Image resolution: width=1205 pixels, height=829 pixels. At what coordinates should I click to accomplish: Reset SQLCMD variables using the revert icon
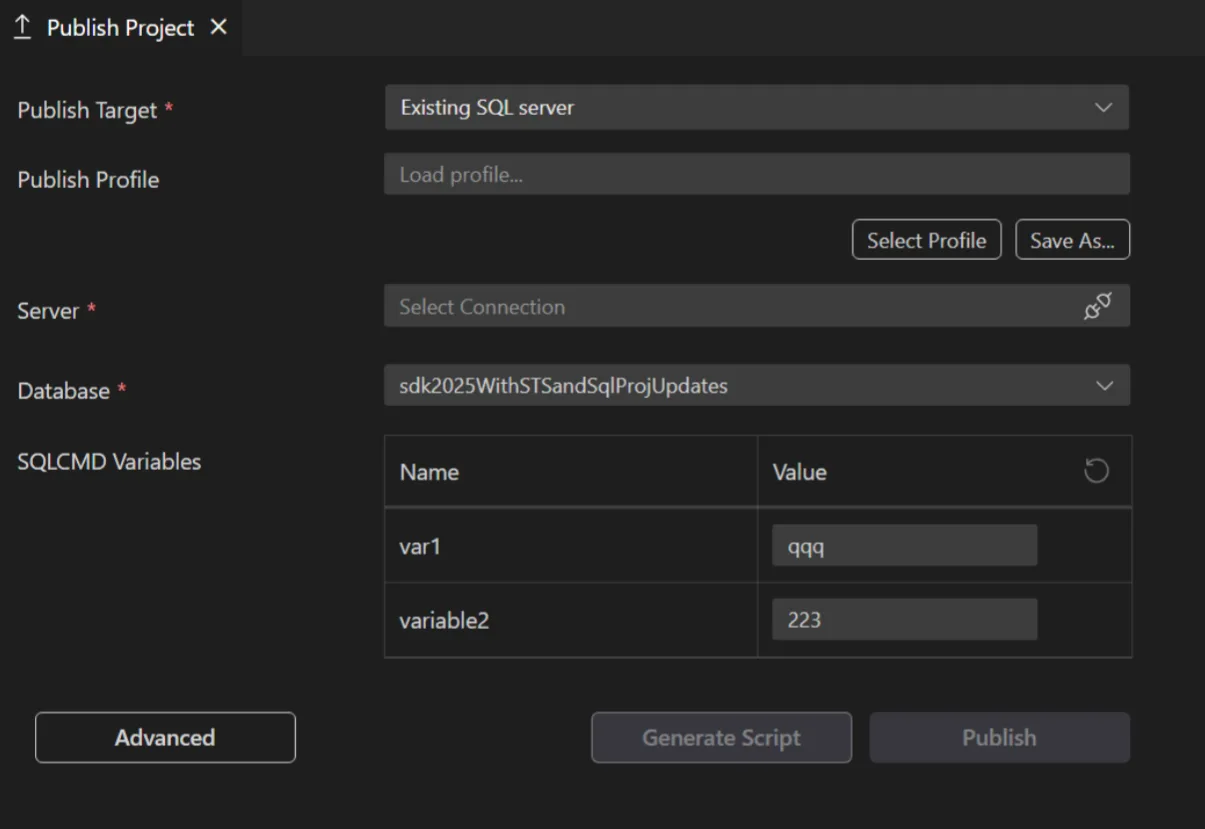tap(1096, 470)
